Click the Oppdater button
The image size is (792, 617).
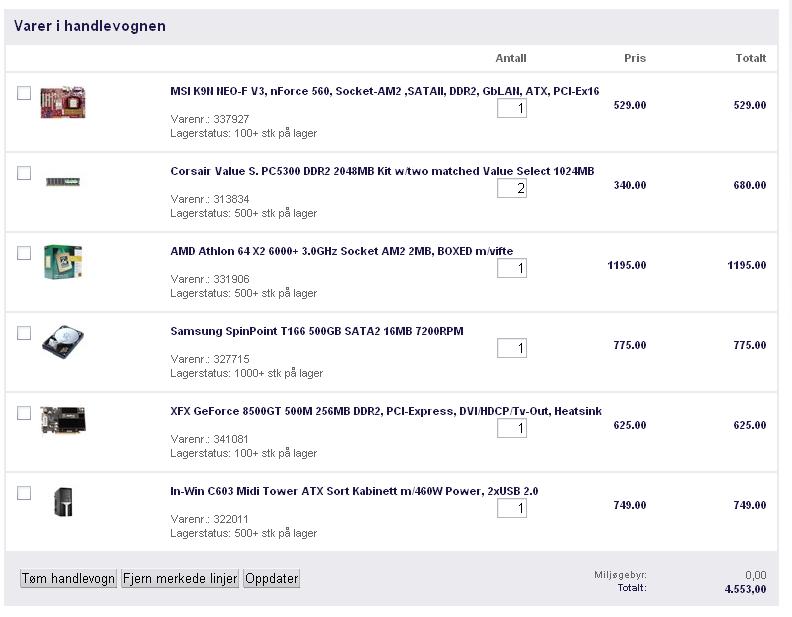[272, 578]
